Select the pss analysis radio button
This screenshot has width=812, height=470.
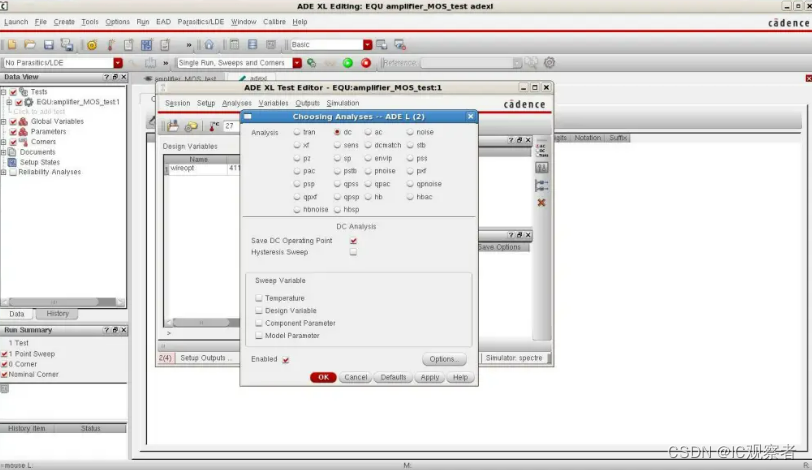[x=410, y=158]
